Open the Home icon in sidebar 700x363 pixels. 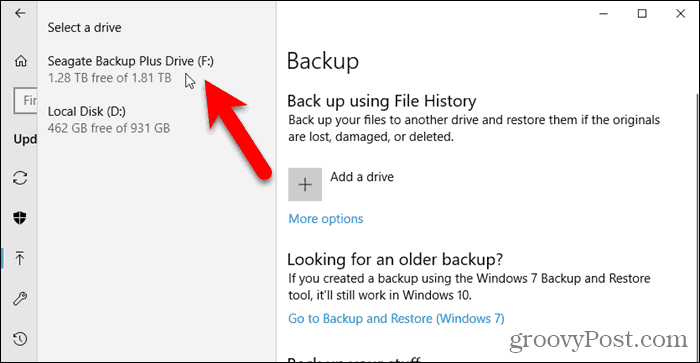21,61
